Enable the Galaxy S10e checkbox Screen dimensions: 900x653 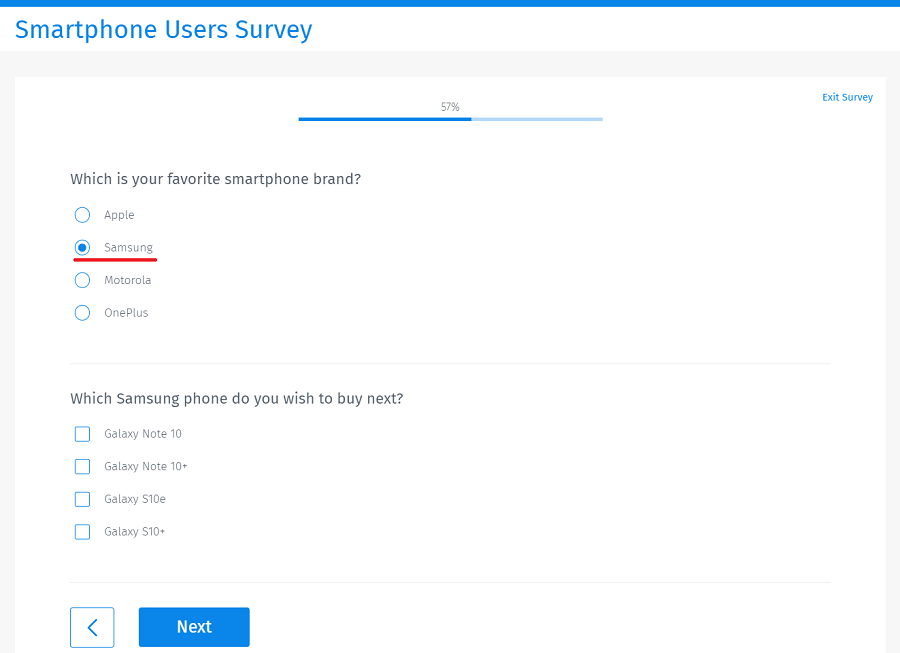[83, 499]
